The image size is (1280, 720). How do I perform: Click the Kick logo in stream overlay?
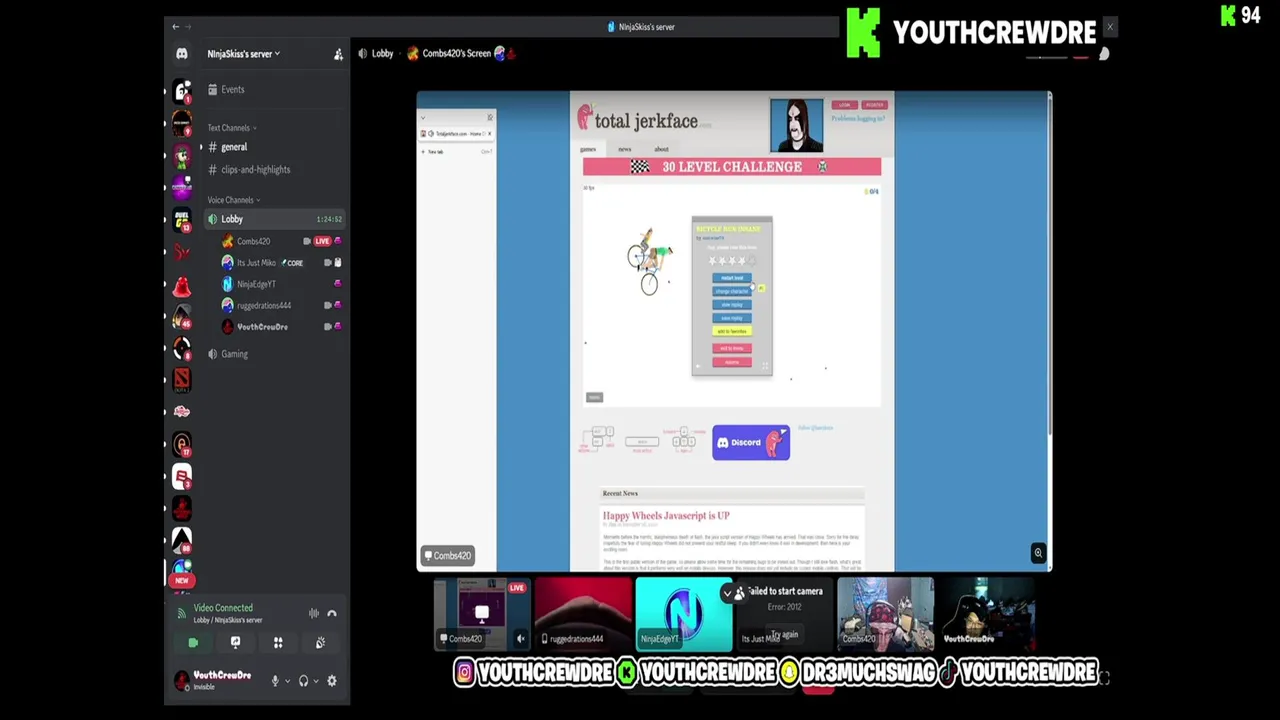pos(863,33)
